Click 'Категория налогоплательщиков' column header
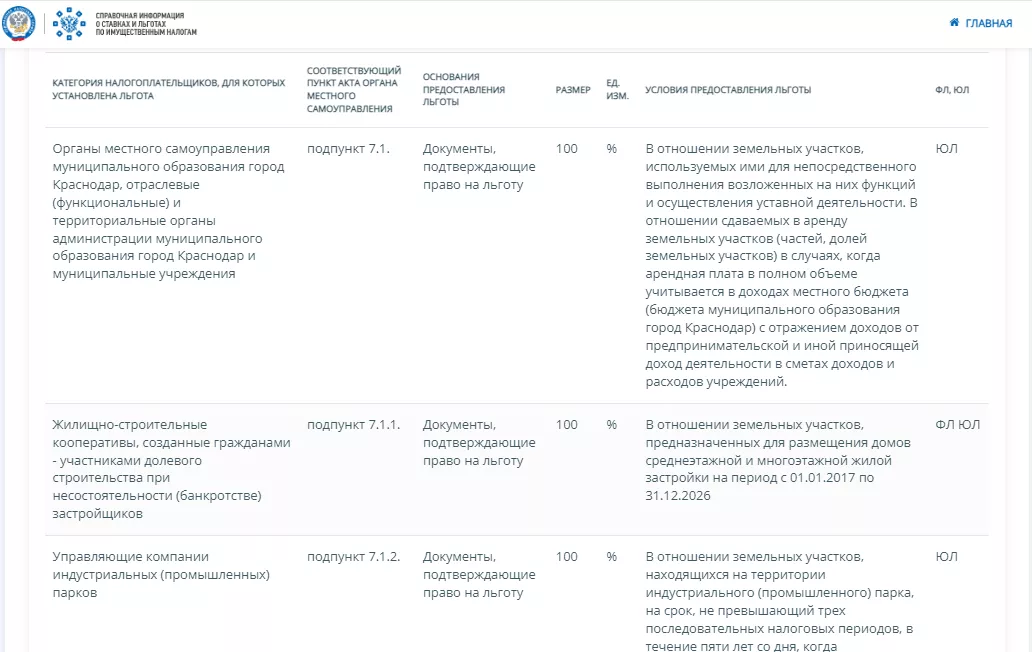The width and height of the screenshot is (1032, 652). (x=168, y=90)
